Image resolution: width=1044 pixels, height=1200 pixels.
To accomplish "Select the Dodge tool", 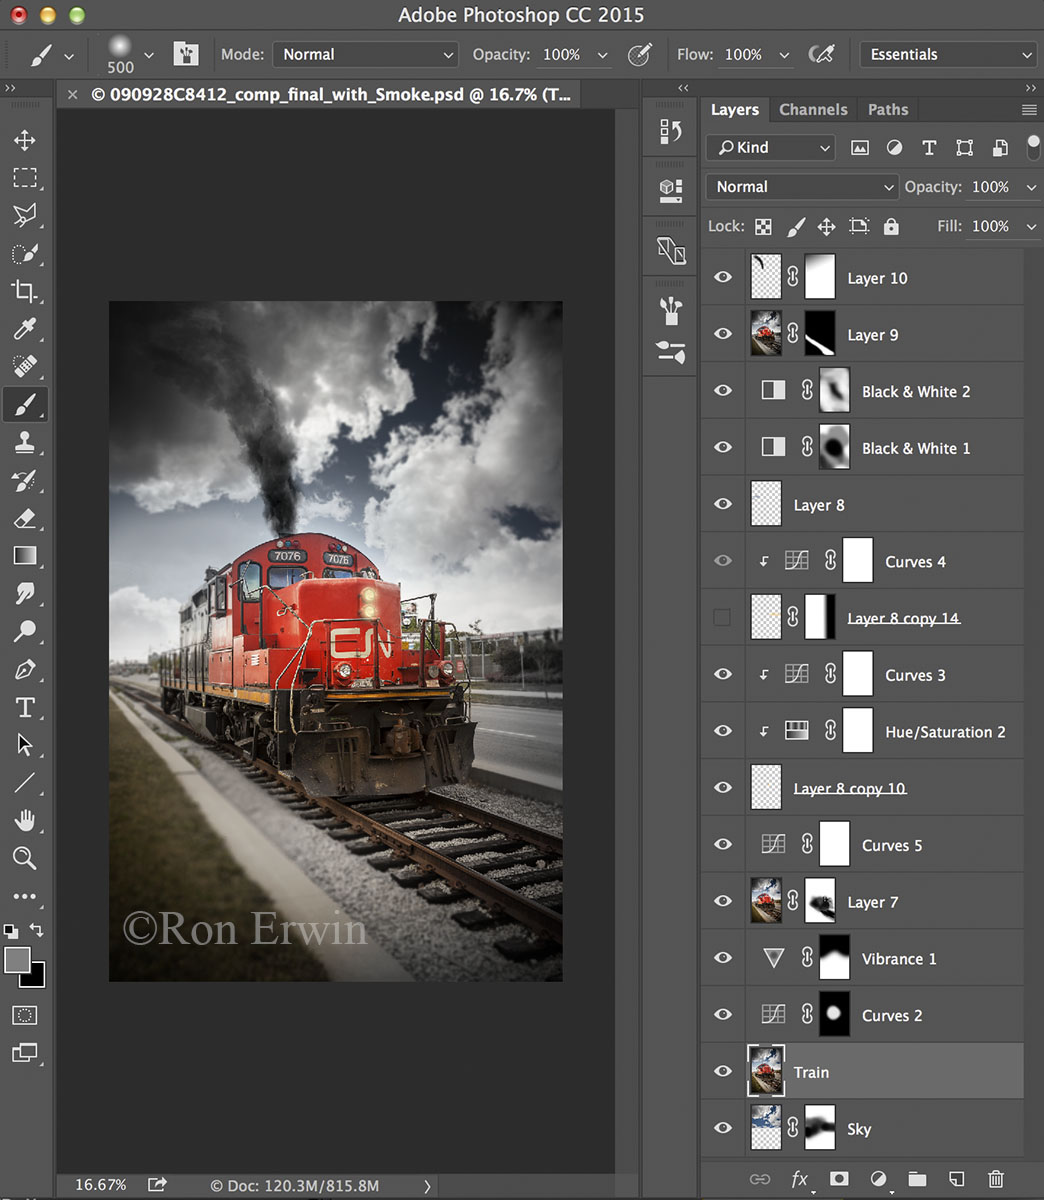I will tap(25, 631).
